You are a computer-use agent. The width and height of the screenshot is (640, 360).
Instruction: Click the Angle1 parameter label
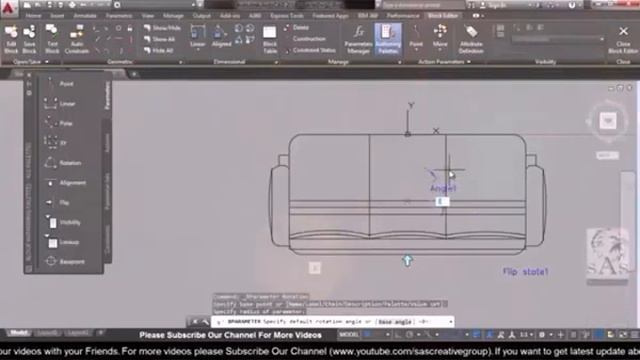443,188
